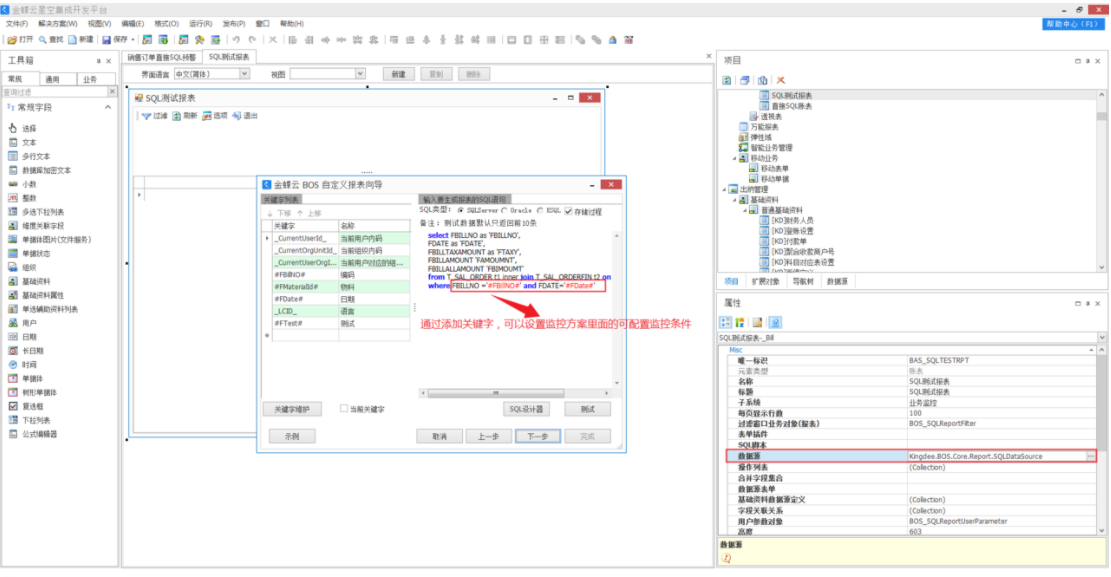This screenshot has width=1111, height=577.
Task: Open the save button dropdown arrow
Action: pyautogui.click(x=132, y=40)
